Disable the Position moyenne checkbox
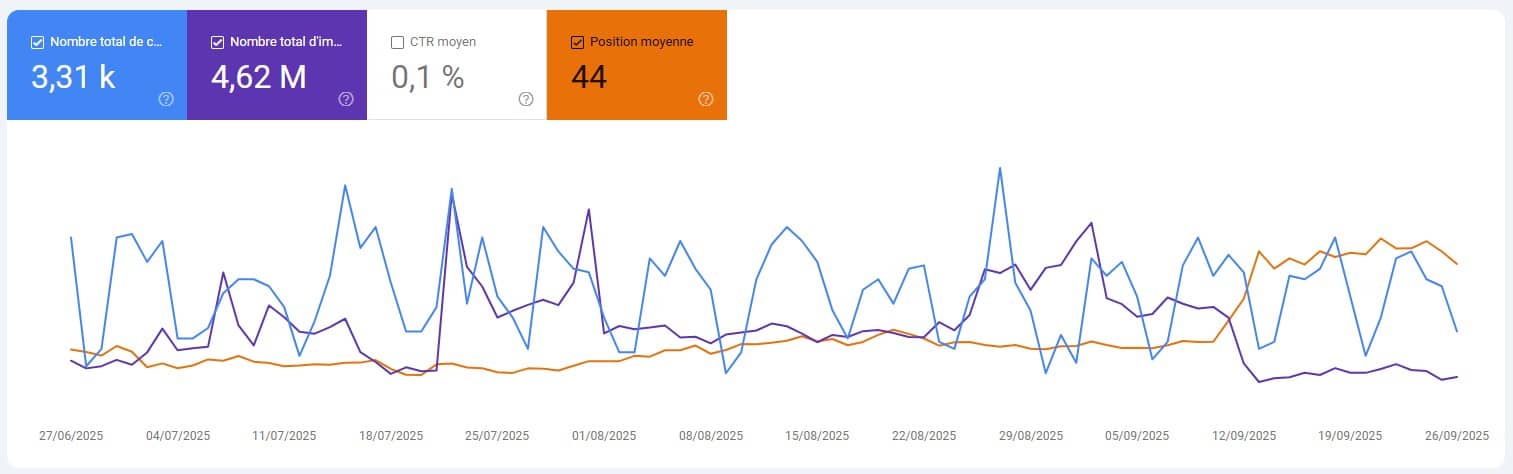Image resolution: width=1513 pixels, height=474 pixels. (577, 42)
